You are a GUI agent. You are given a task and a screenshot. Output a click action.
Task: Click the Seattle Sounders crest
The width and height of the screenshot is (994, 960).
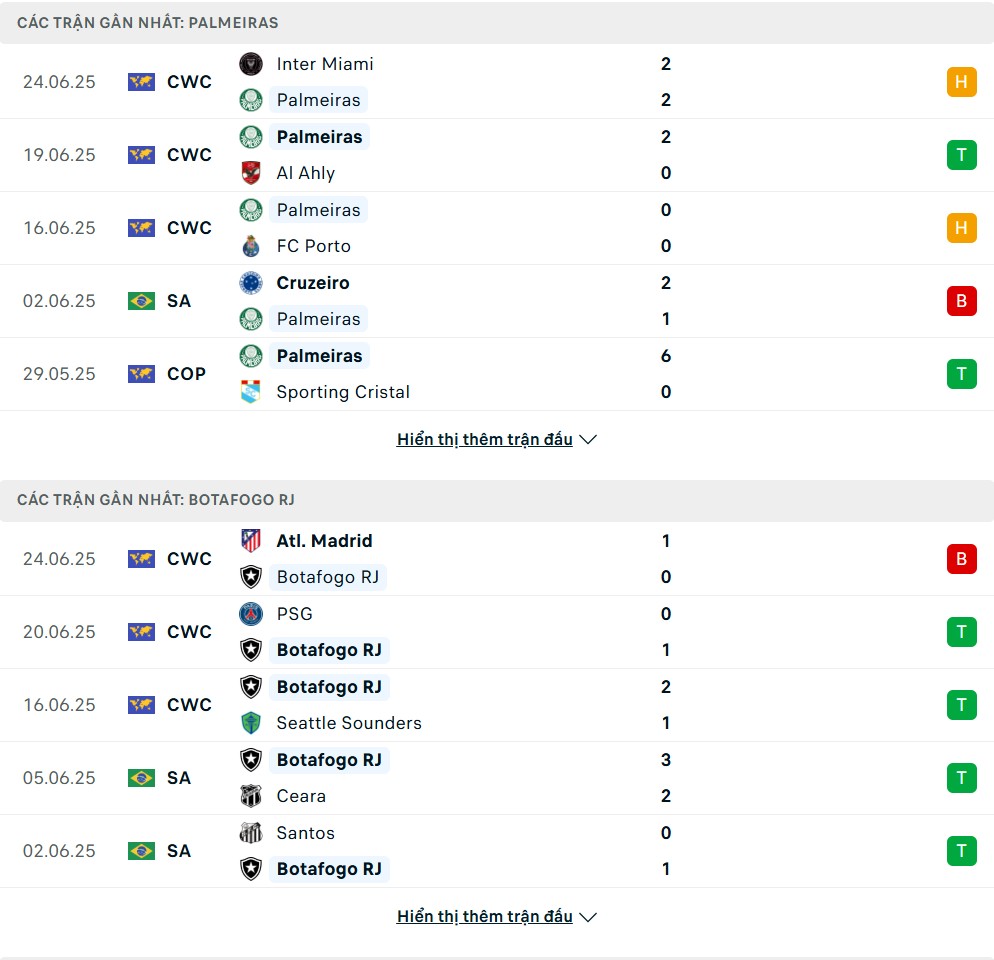(x=251, y=723)
